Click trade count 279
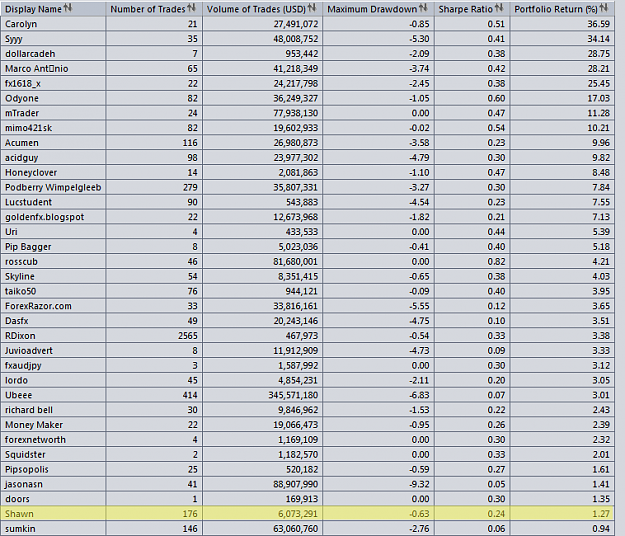Screen dimensions: 625x536 [x=190, y=187]
